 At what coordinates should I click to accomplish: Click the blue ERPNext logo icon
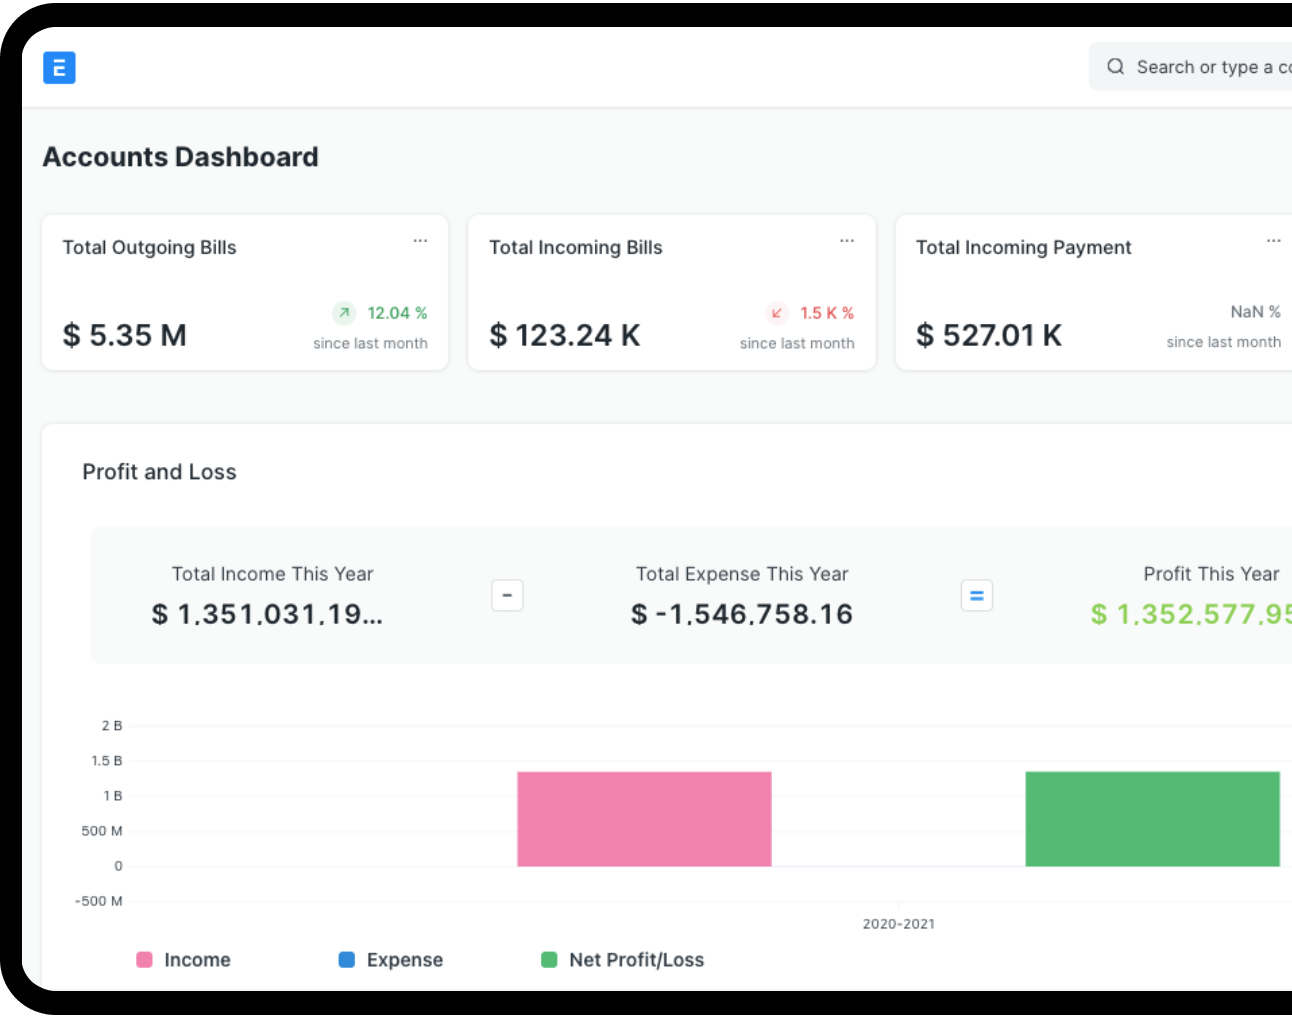(59, 67)
